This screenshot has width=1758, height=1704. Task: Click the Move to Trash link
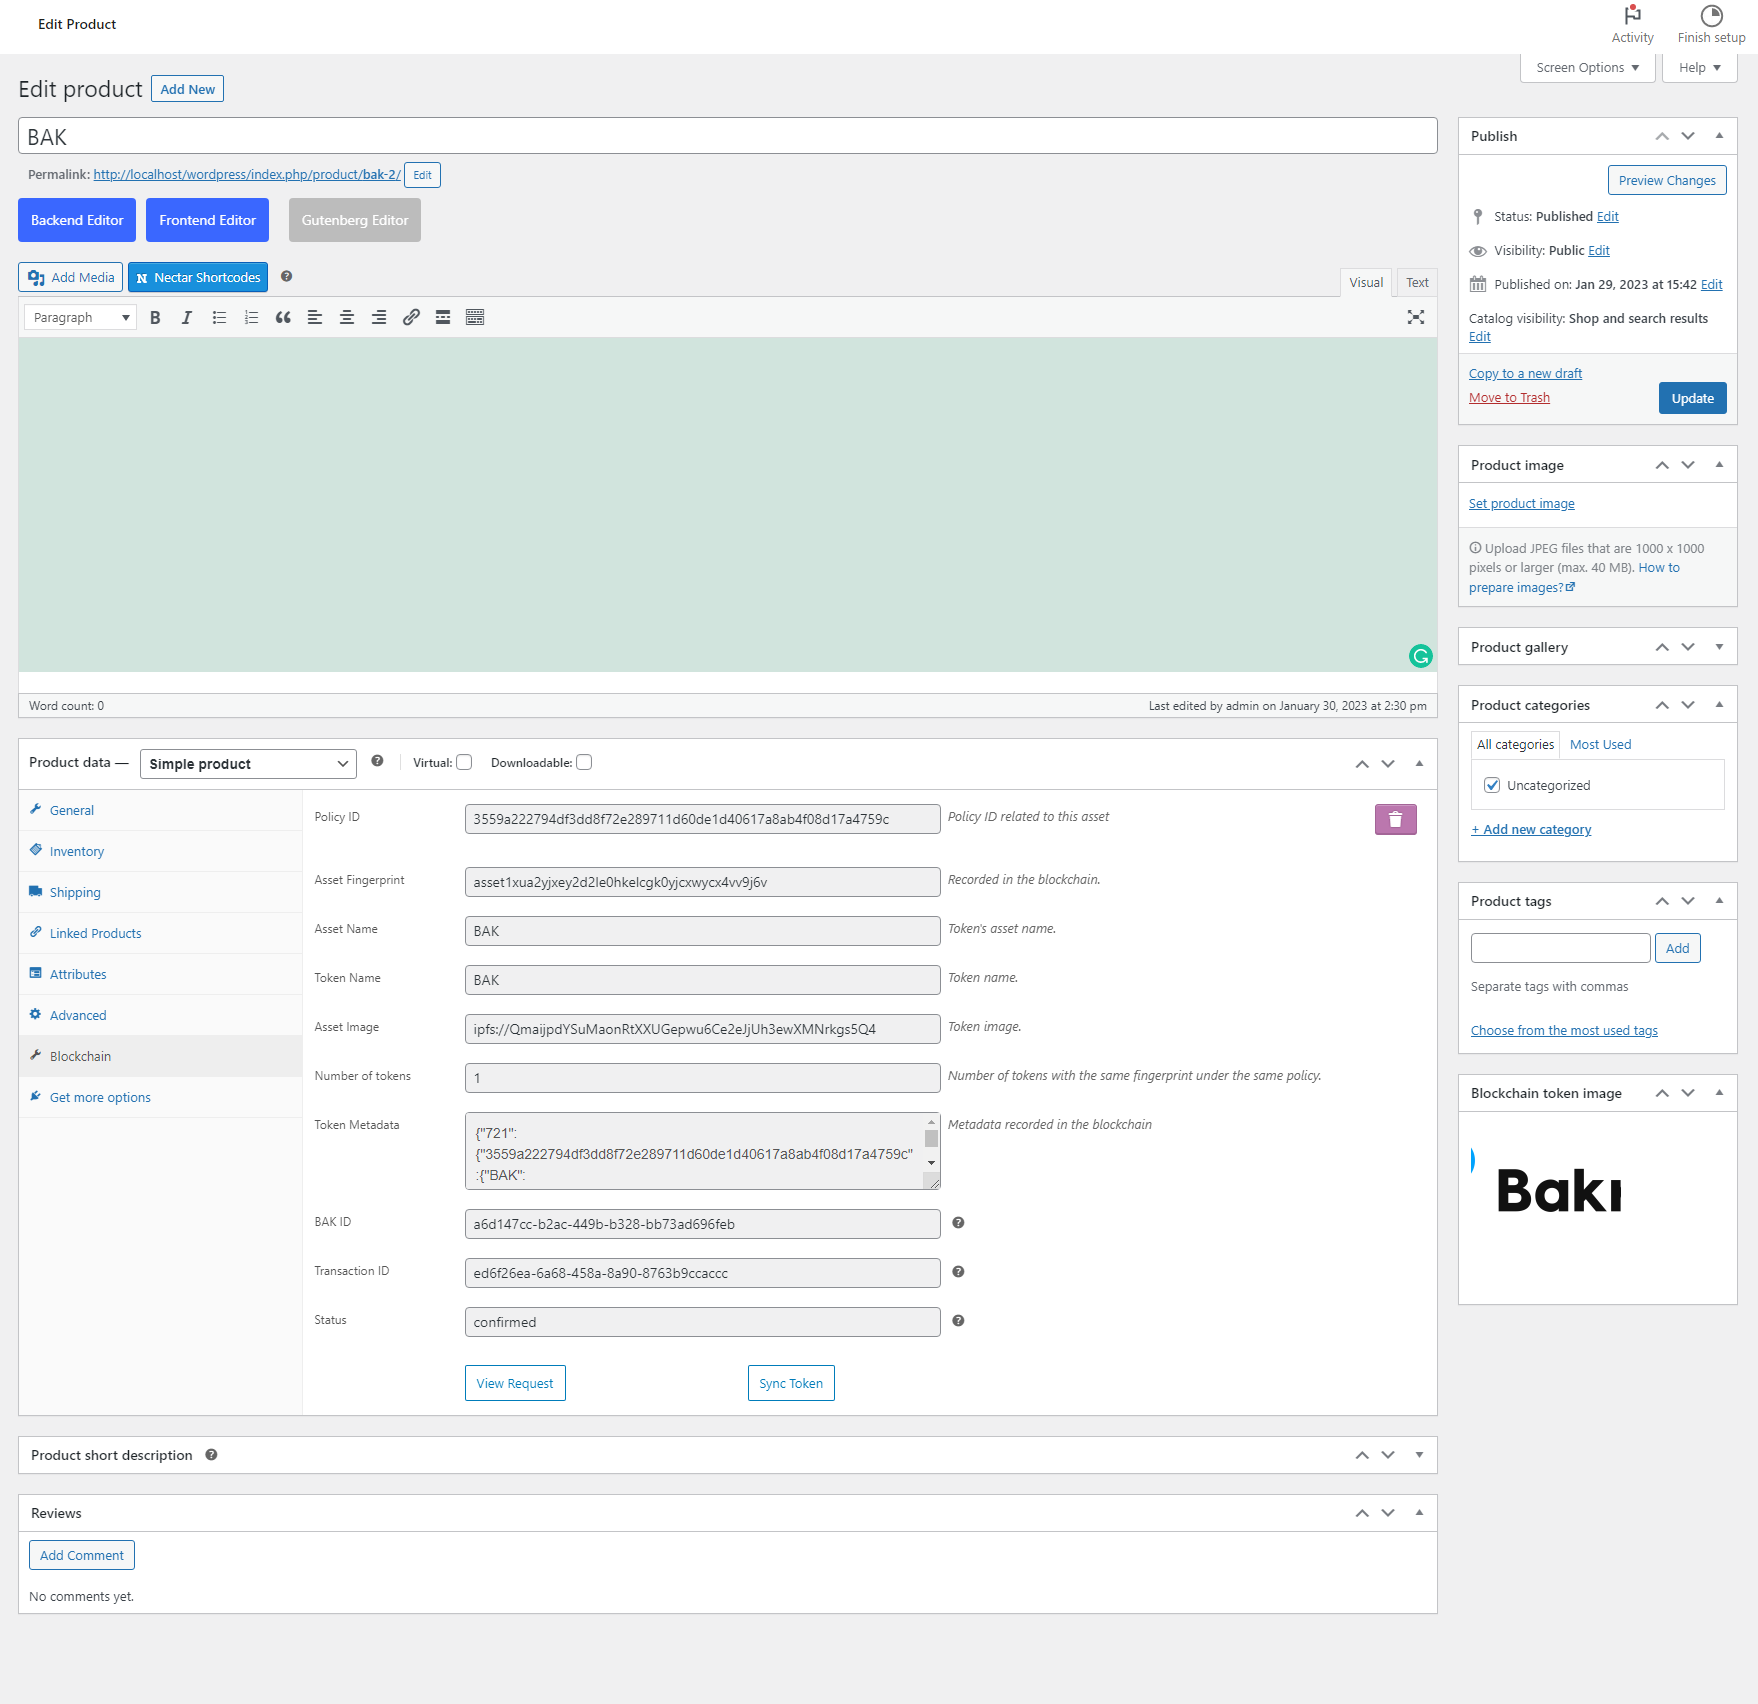[x=1509, y=398]
